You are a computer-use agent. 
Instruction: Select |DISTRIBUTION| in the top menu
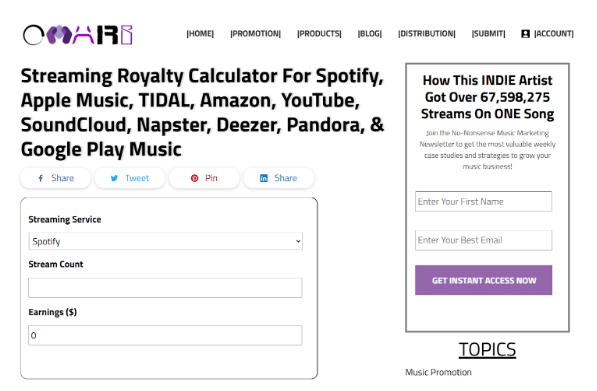tap(426, 34)
